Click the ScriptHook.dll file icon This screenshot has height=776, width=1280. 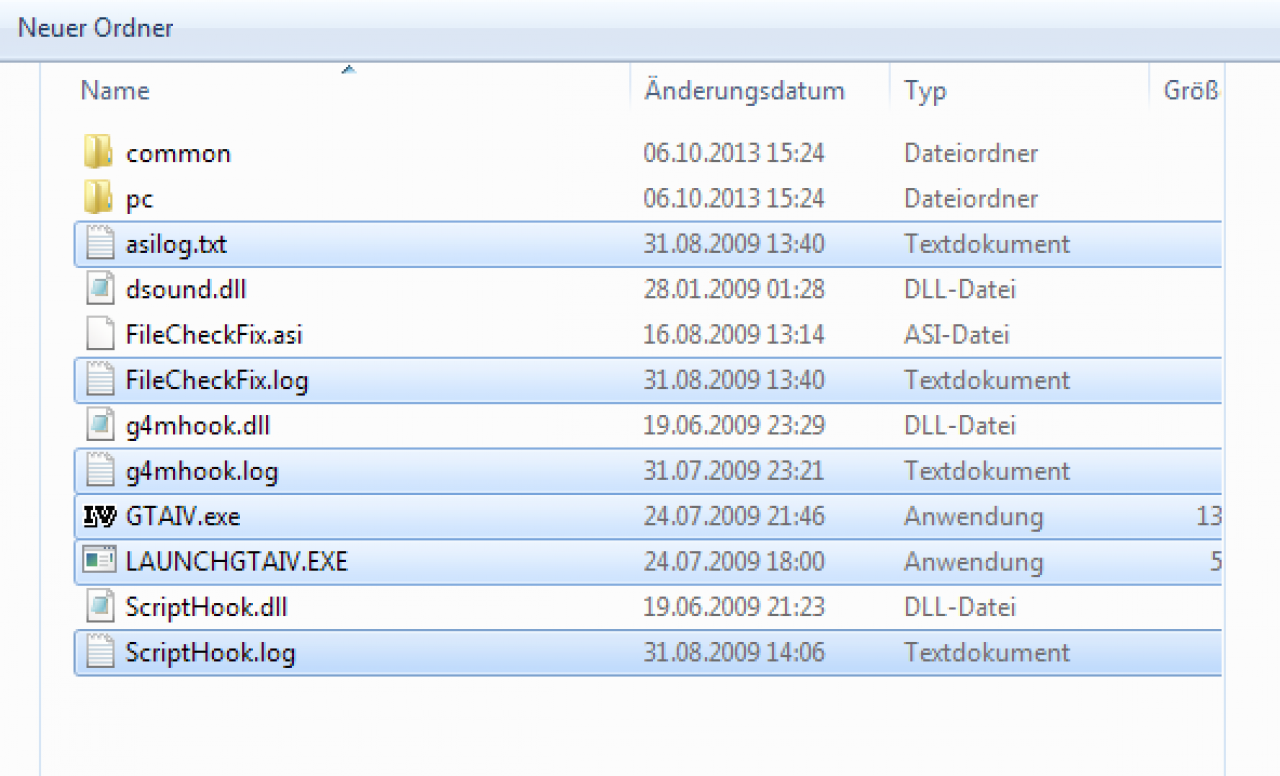coord(99,606)
